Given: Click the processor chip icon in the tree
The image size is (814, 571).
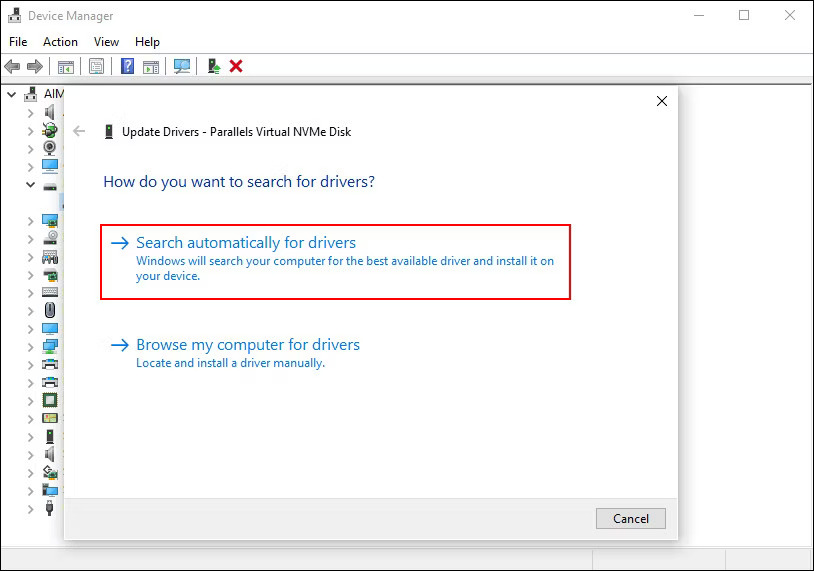Looking at the screenshot, I should [x=50, y=400].
